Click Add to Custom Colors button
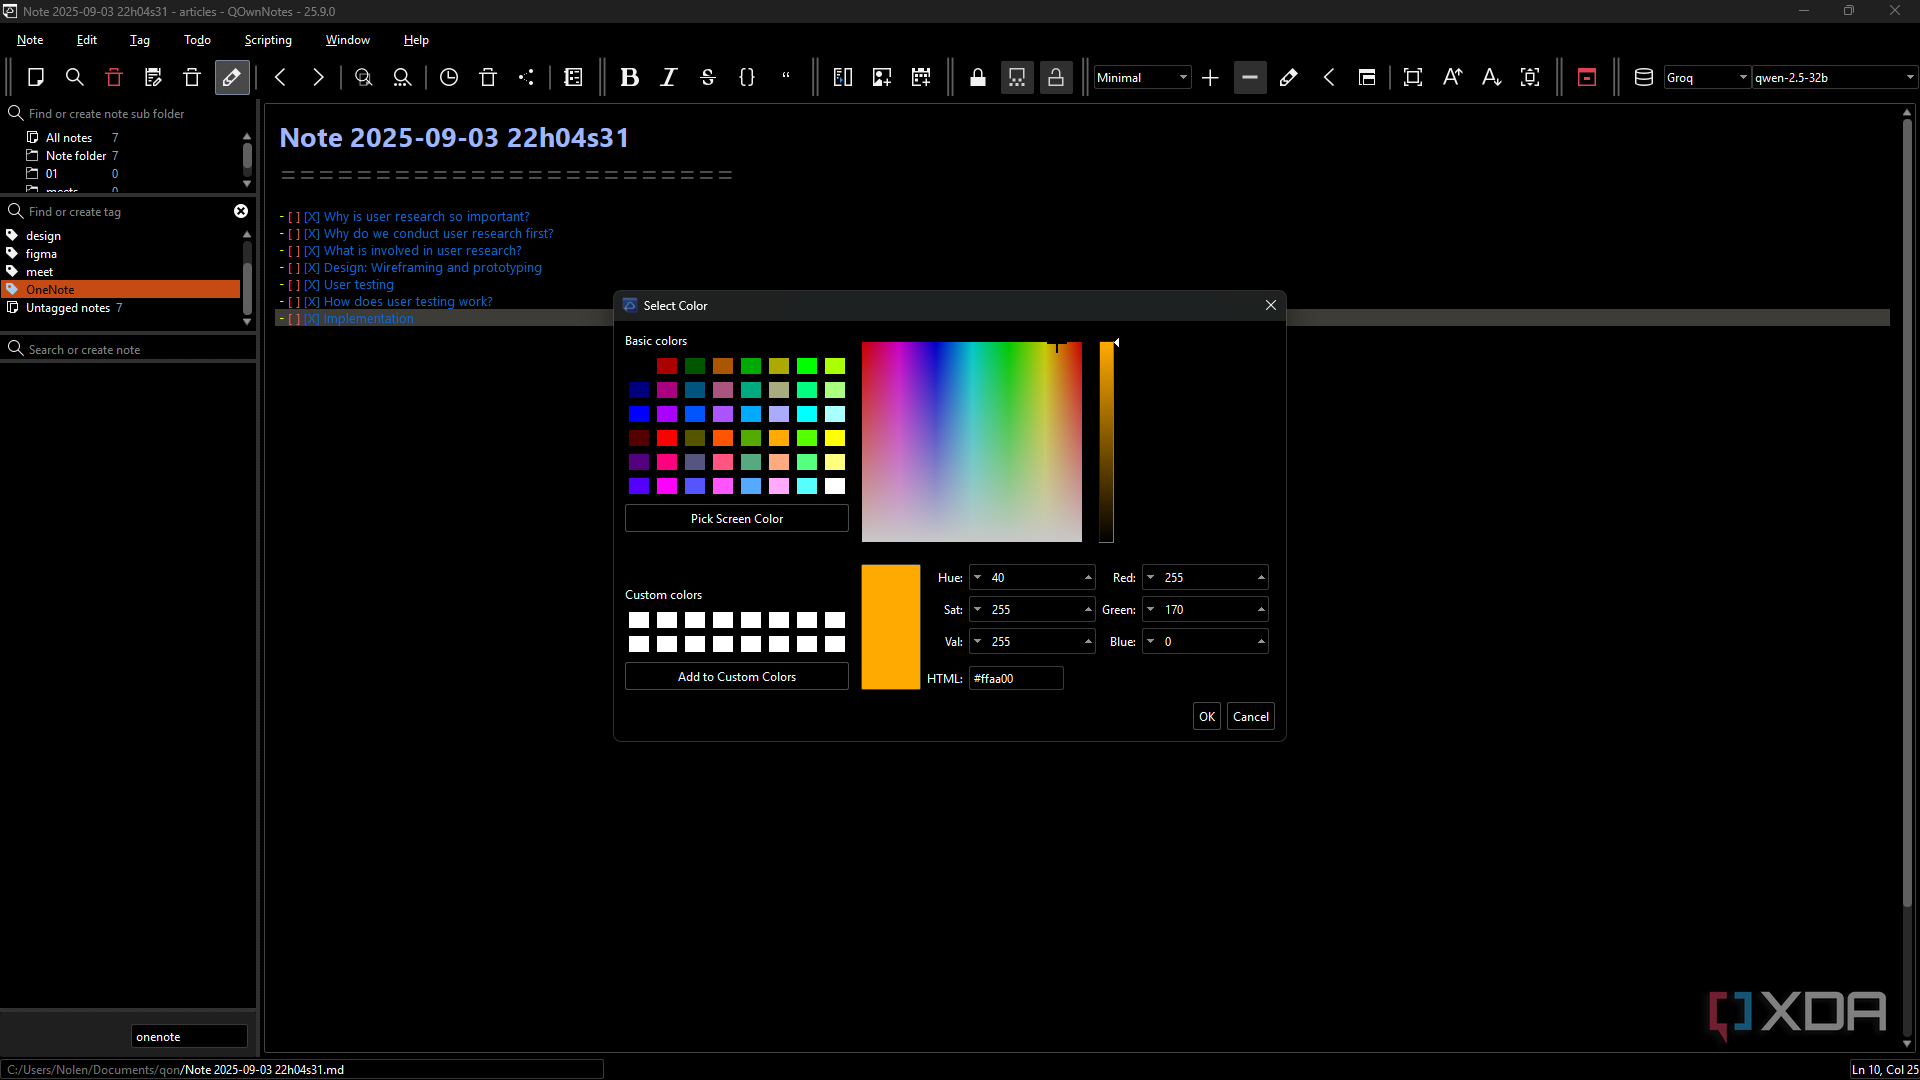 737,677
